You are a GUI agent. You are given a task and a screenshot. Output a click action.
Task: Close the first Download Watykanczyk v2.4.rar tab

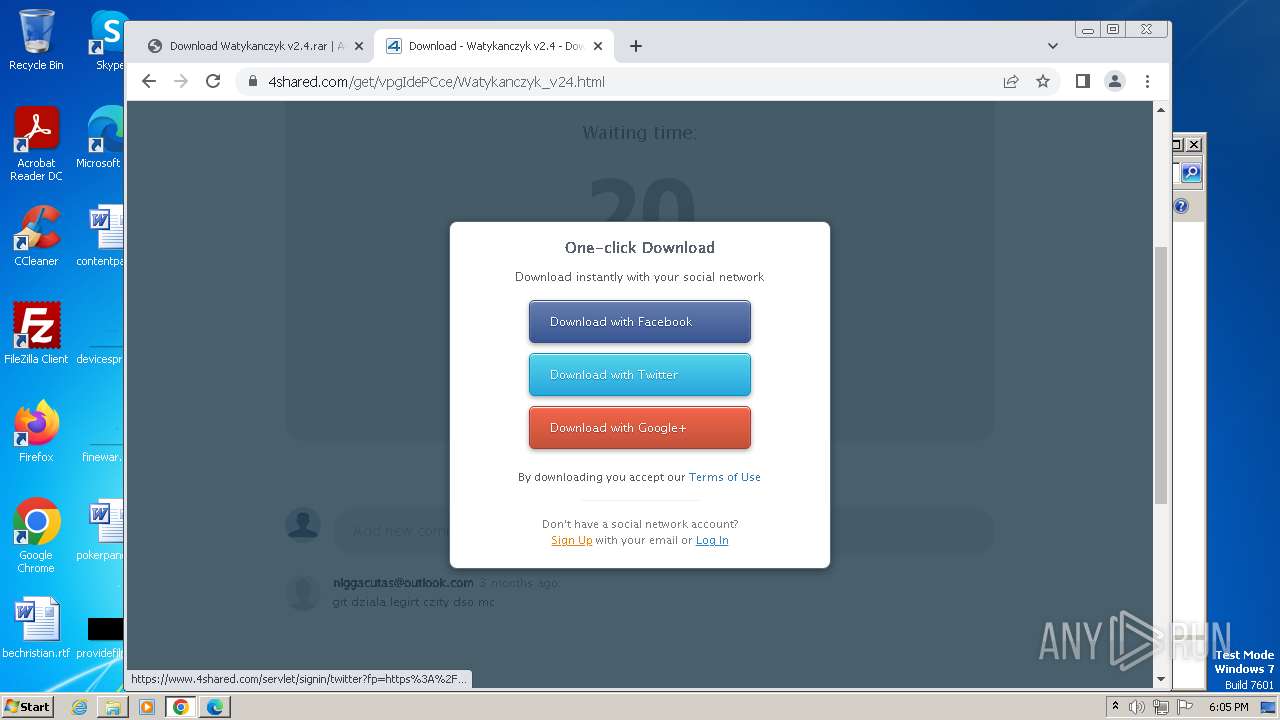tap(359, 46)
